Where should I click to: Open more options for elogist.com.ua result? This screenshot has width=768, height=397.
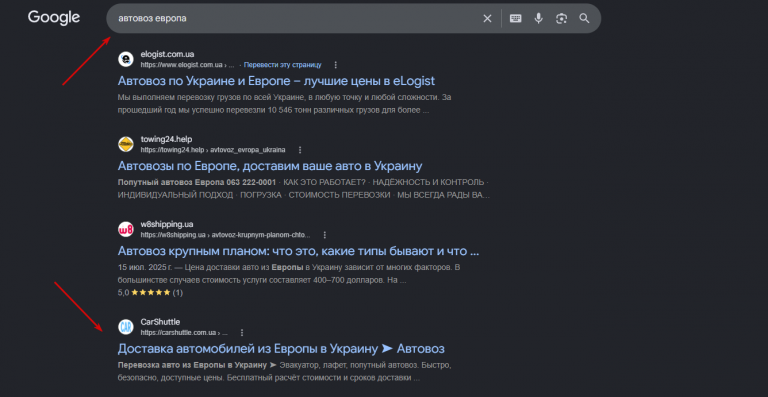pos(336,65)
